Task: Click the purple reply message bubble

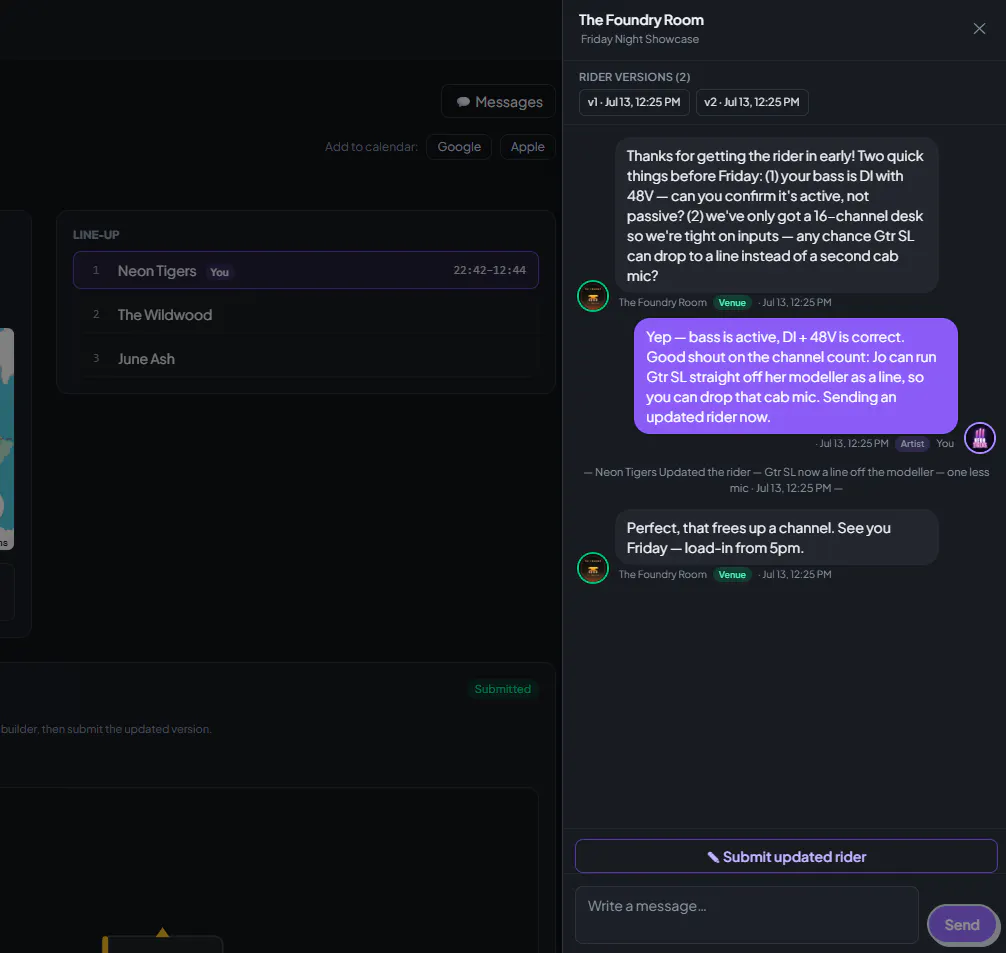Action: click(796, 376)
